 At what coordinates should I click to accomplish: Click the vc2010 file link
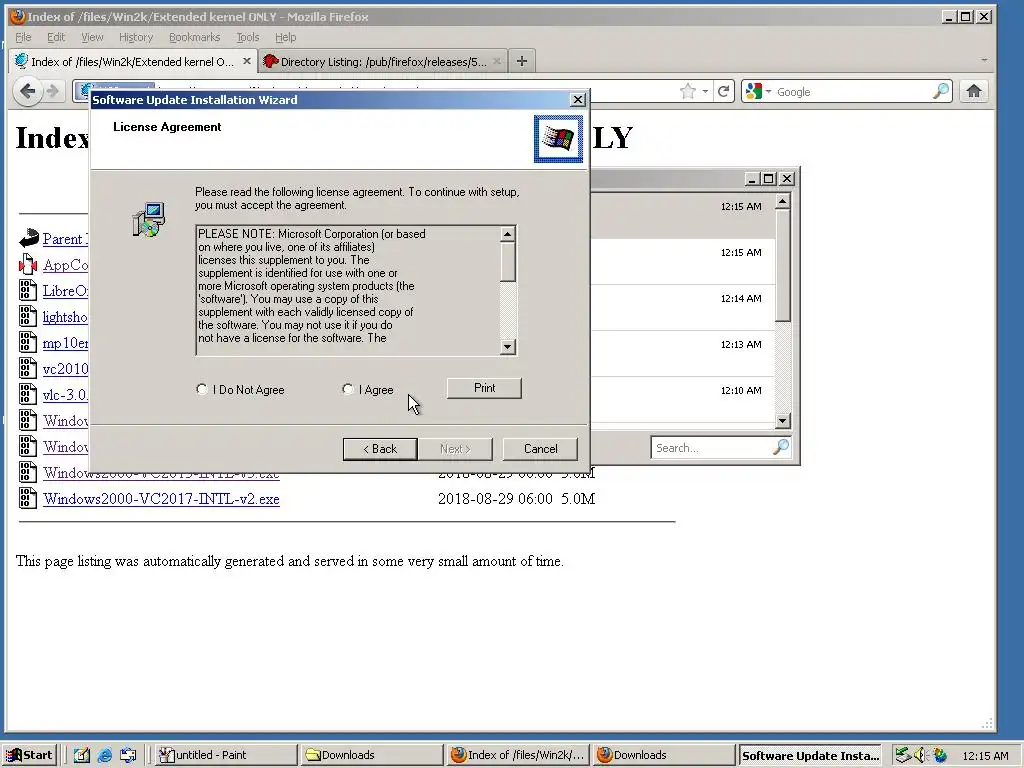[x=65, y=369]
